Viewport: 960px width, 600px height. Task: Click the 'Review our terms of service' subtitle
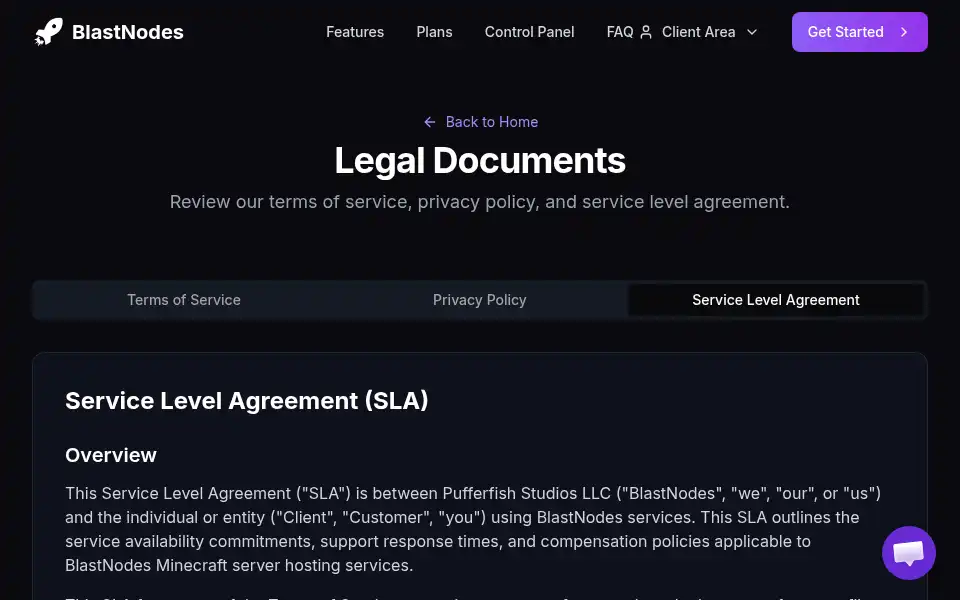click(x=480, y=202)
